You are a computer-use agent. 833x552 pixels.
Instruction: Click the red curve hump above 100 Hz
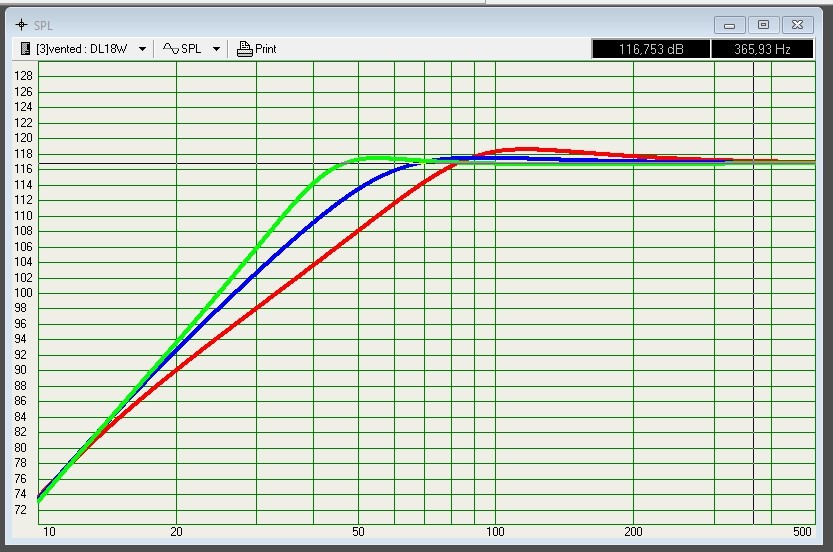click(523, 149)
